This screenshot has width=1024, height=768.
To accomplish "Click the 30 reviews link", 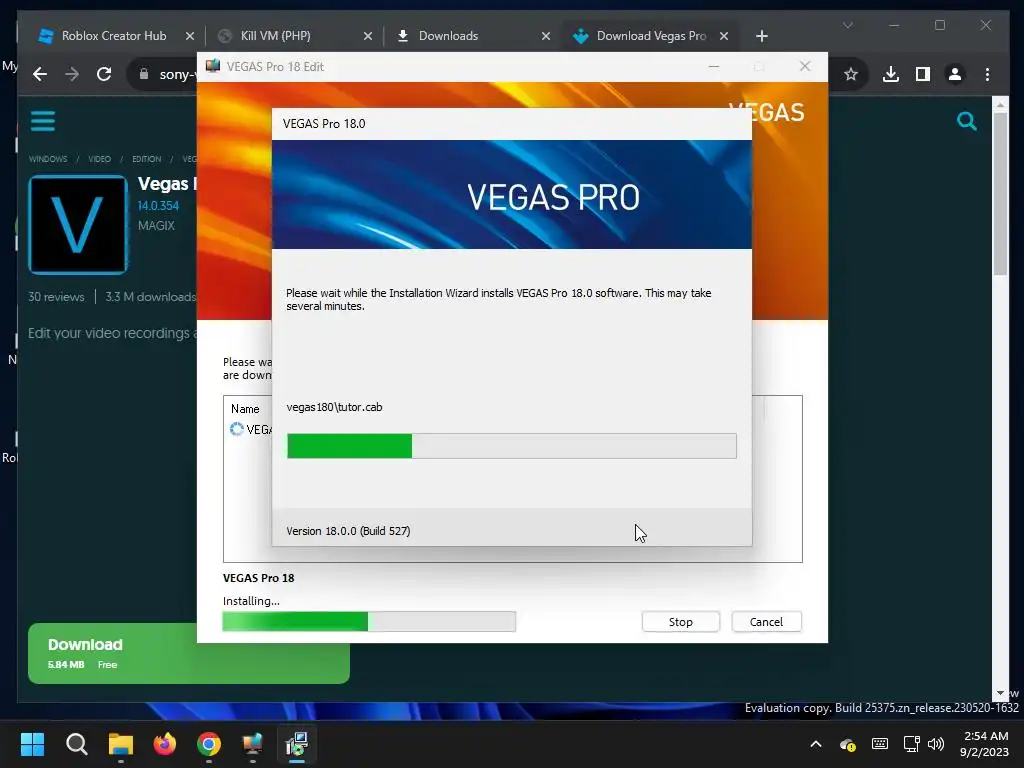I will [56, 296].
